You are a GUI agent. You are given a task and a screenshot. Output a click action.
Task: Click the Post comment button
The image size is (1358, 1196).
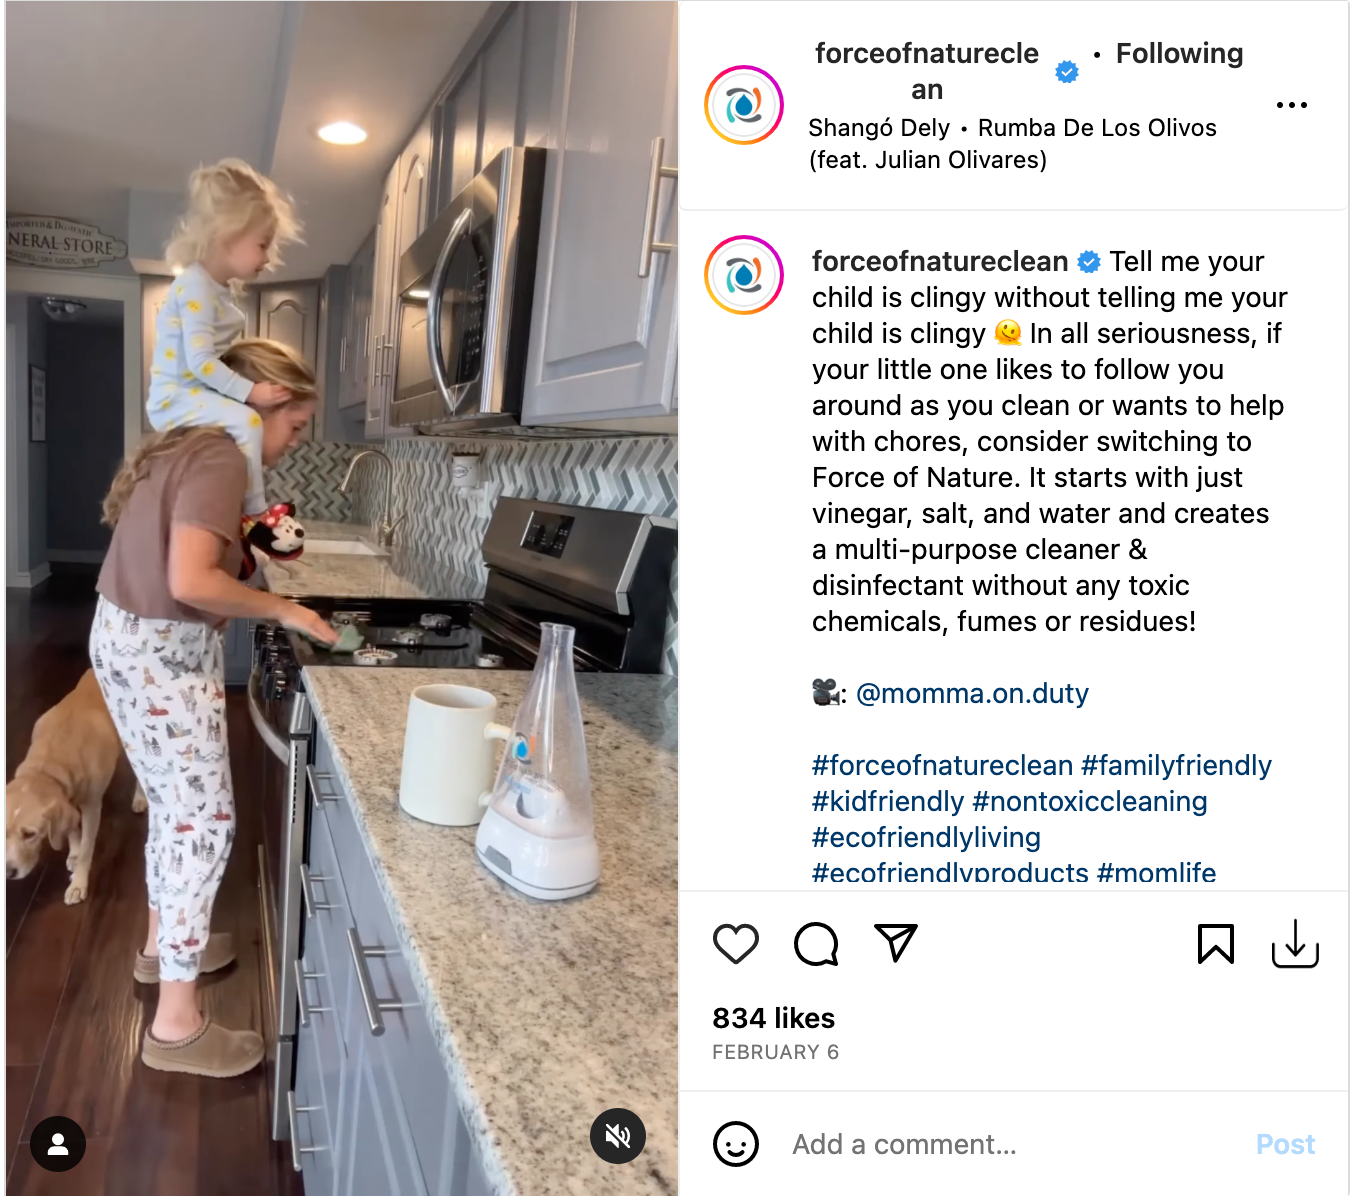[x=1285, y=1144]
